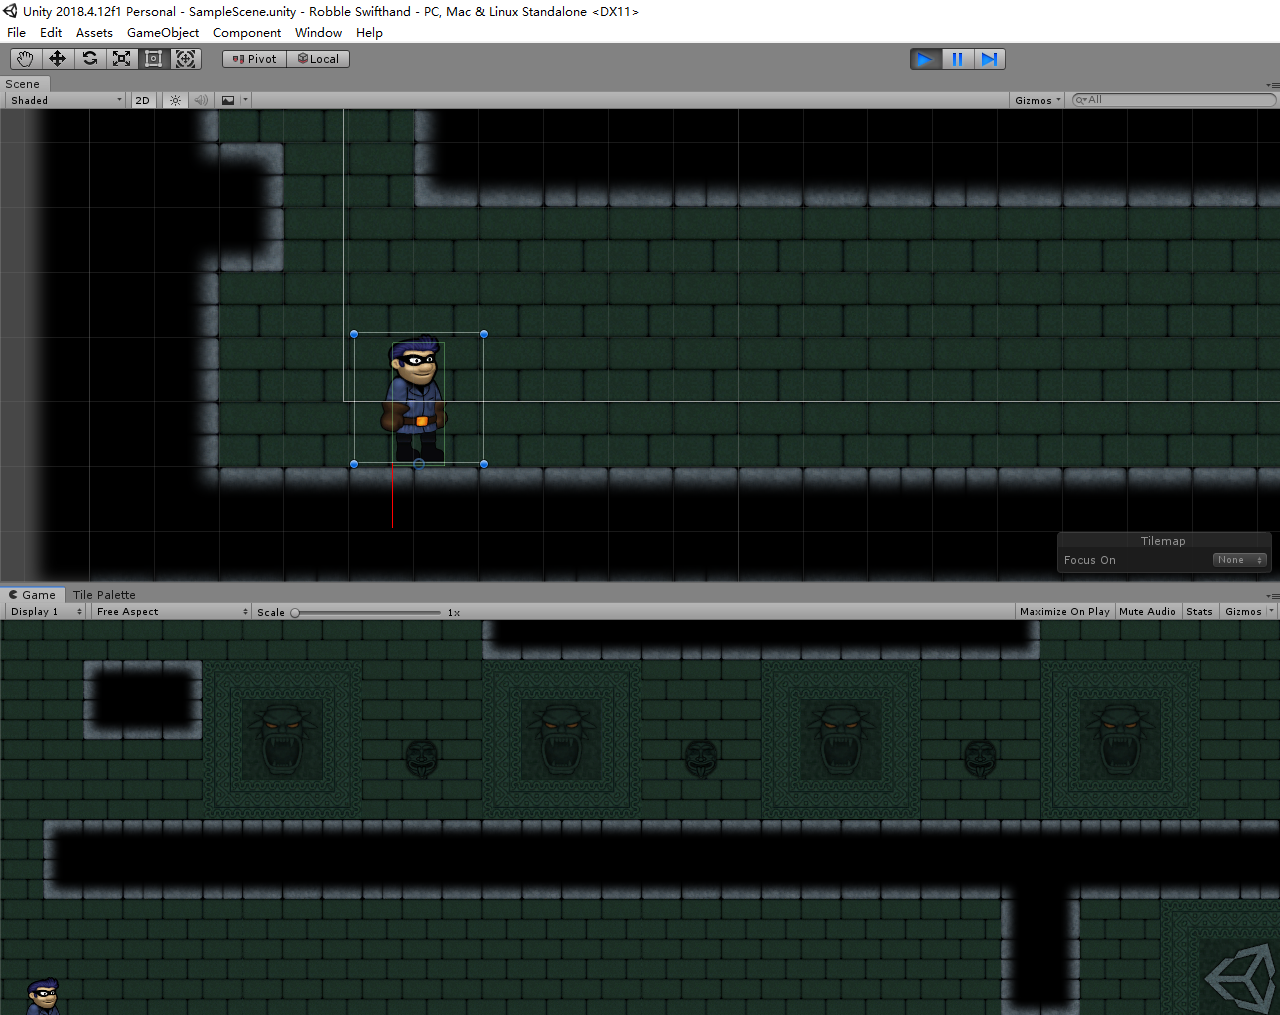The image size is (1280, 1015).
Task: Click the robber's pivot circle at feet
Action: (x=419, y=464)
